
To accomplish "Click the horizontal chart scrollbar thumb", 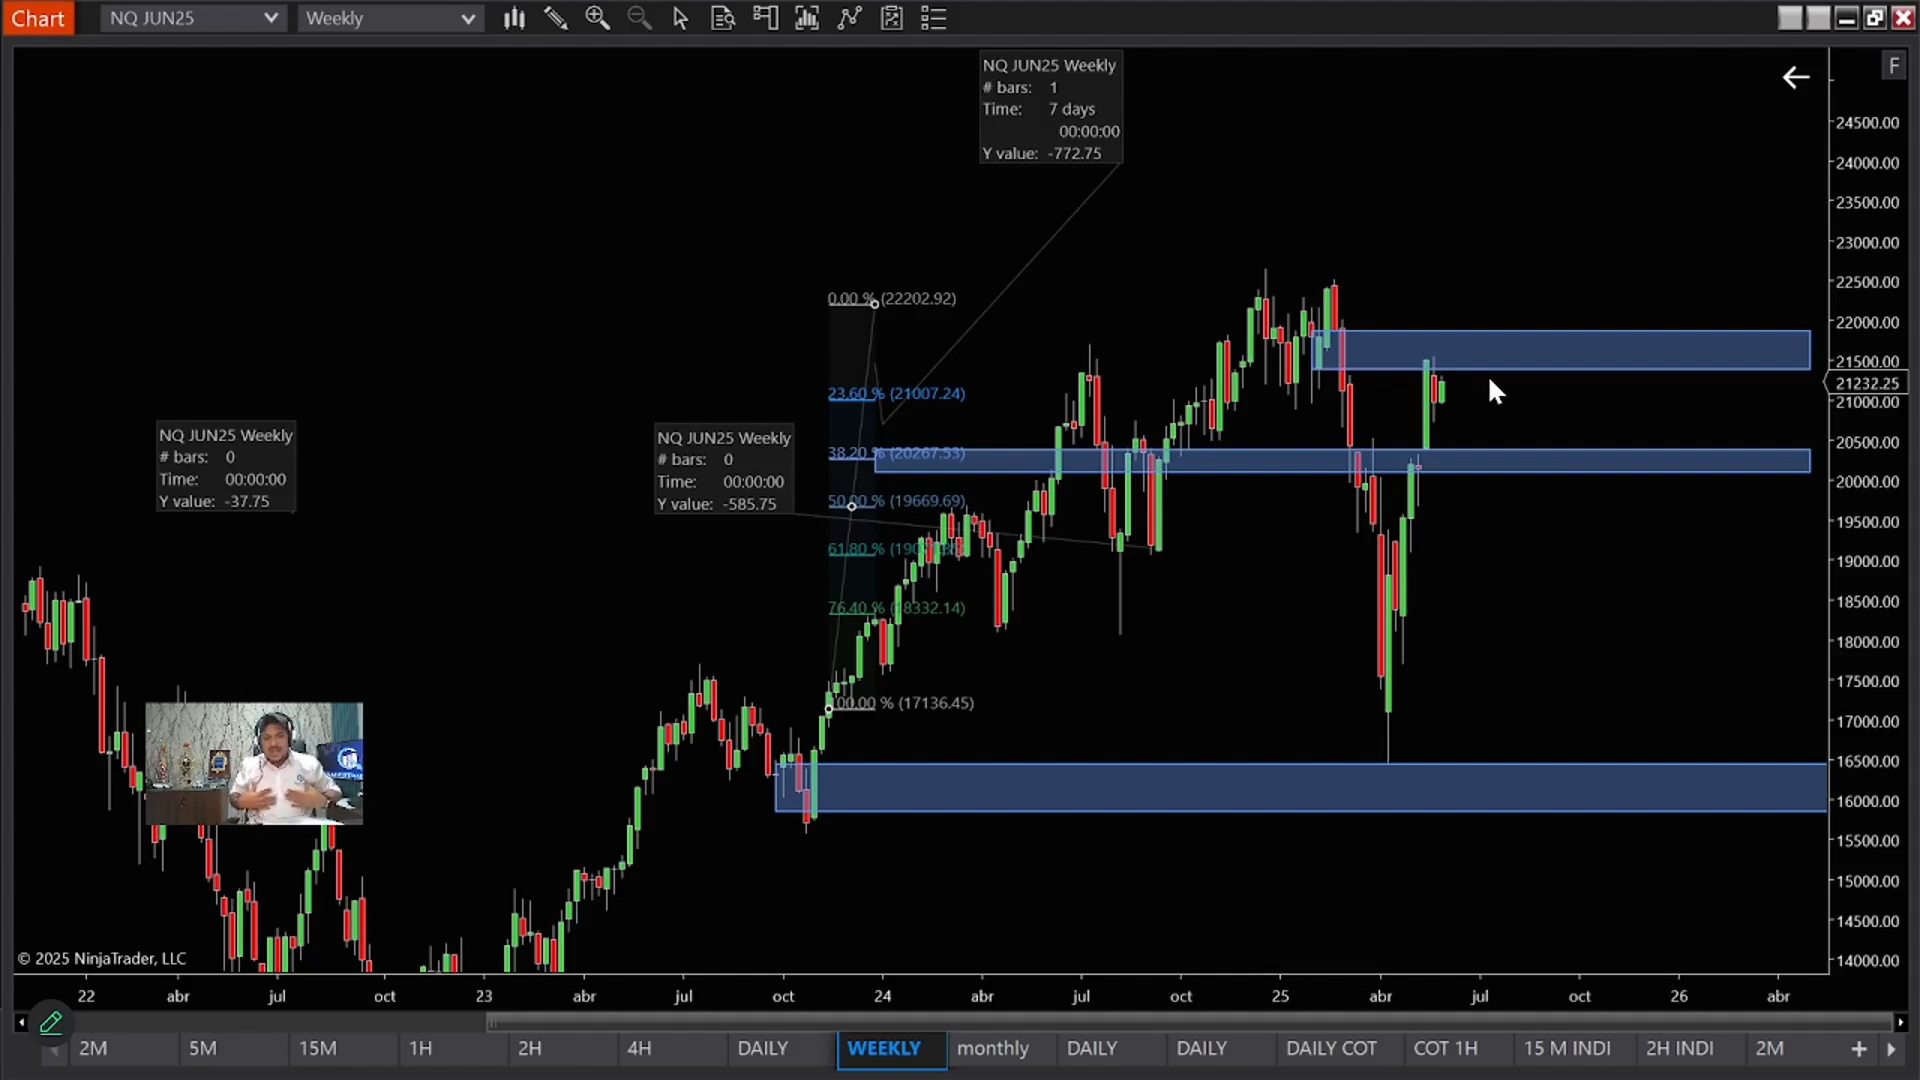I will [x=1189, y=1022].
